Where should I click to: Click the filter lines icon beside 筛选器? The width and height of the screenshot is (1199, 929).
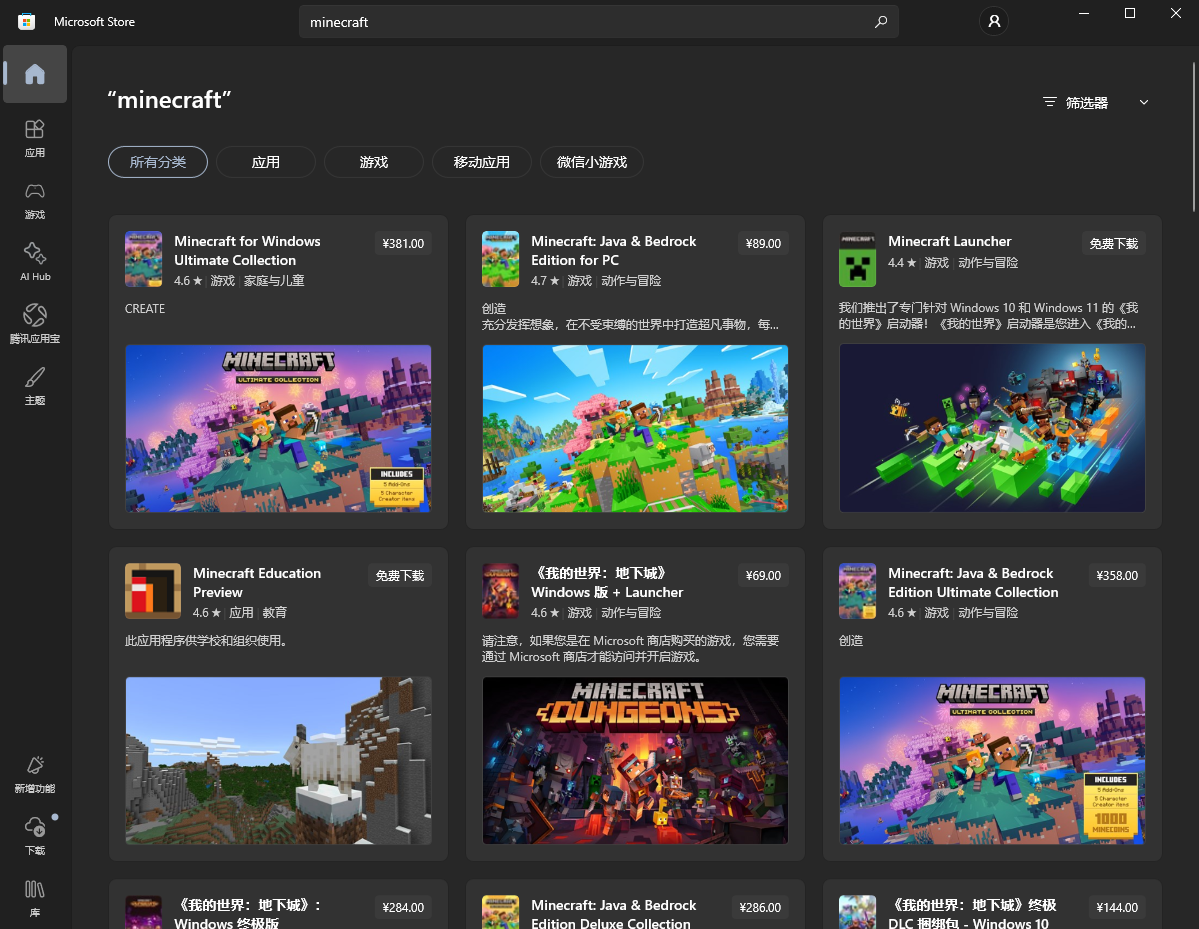click(1050, 102)
